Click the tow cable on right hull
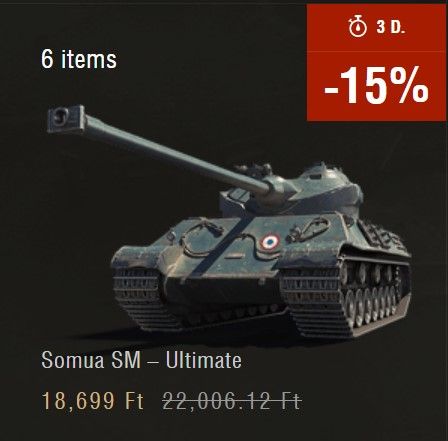448x441 pixels. point(308,230)
